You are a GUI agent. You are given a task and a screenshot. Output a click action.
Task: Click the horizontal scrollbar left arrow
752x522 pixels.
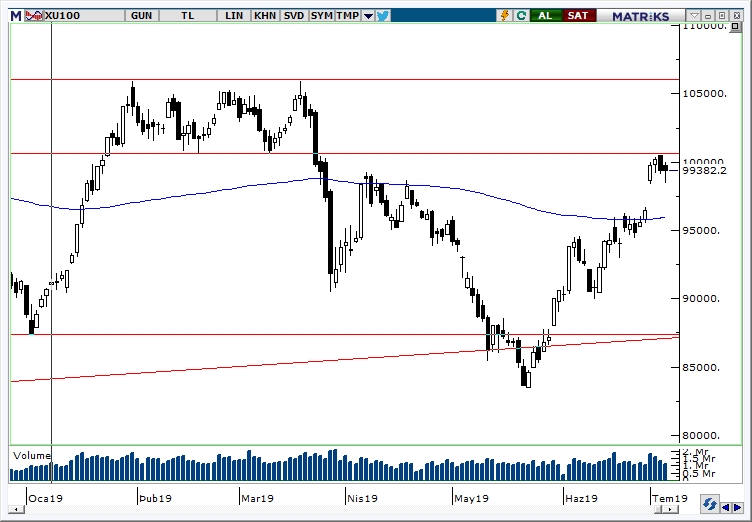coord(16,509)
